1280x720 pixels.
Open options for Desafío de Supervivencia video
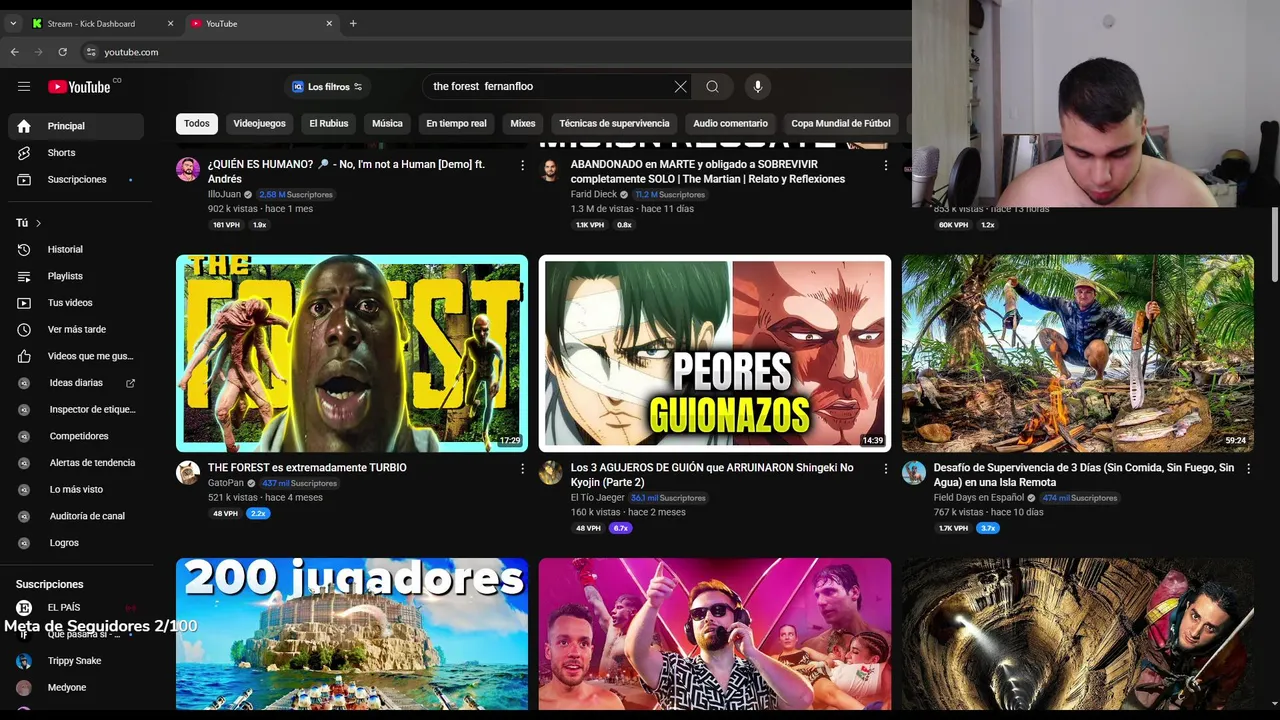(1248, 468)
